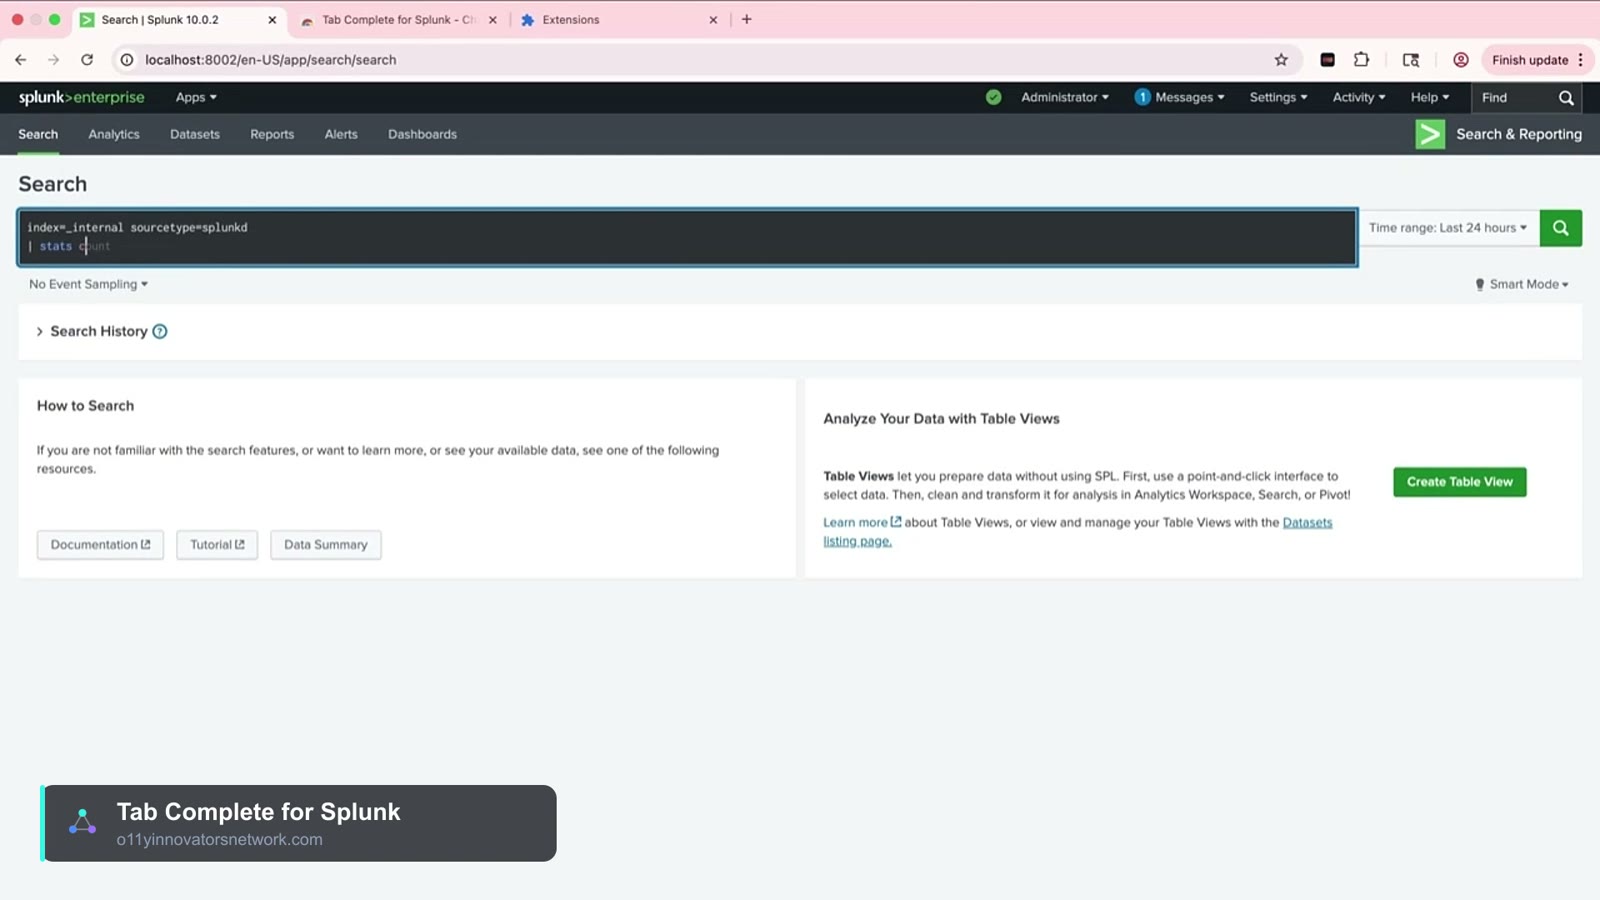Open Activity dropdown menu
Image resolution: width=1600 pixels, height=900 pixels.
(x=1359, y=97)
